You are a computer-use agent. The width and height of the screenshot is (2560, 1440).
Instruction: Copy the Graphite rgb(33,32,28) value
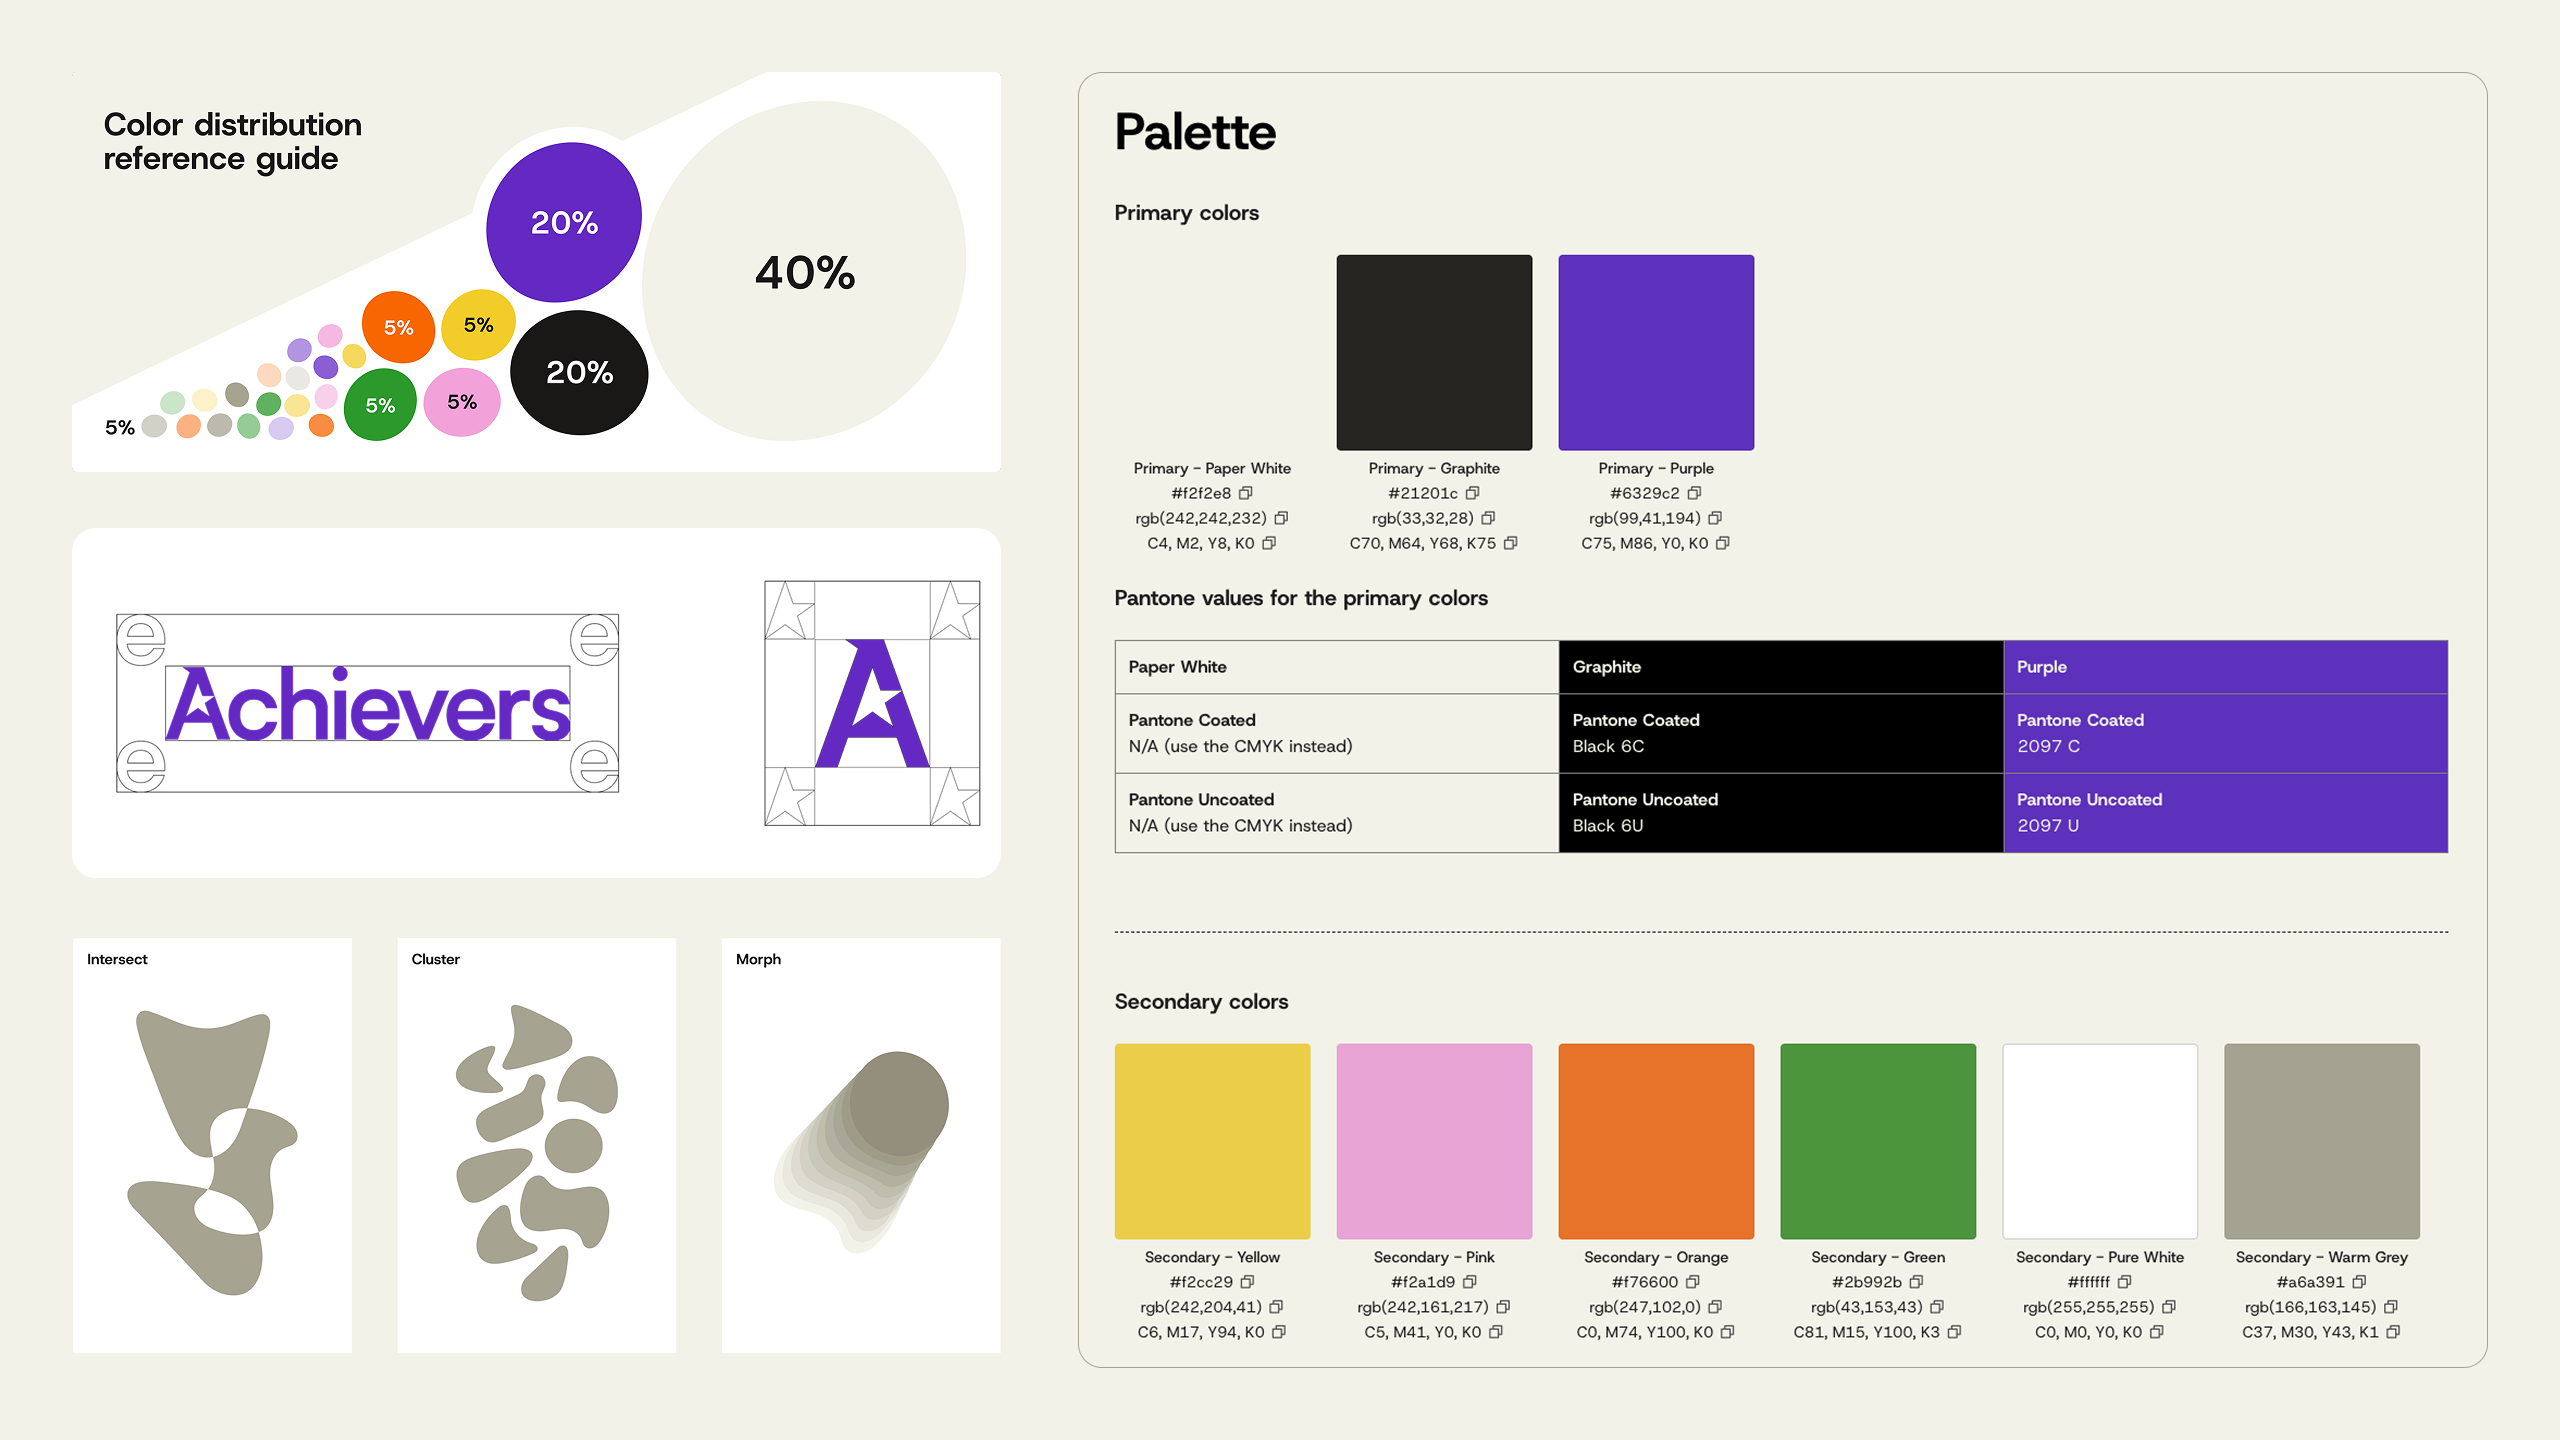pyautogui.click(x=1488, y=518)
